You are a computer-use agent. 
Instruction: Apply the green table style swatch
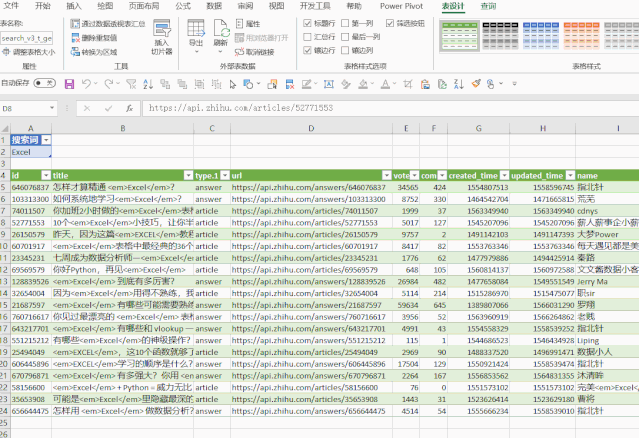tap(460, 36)
